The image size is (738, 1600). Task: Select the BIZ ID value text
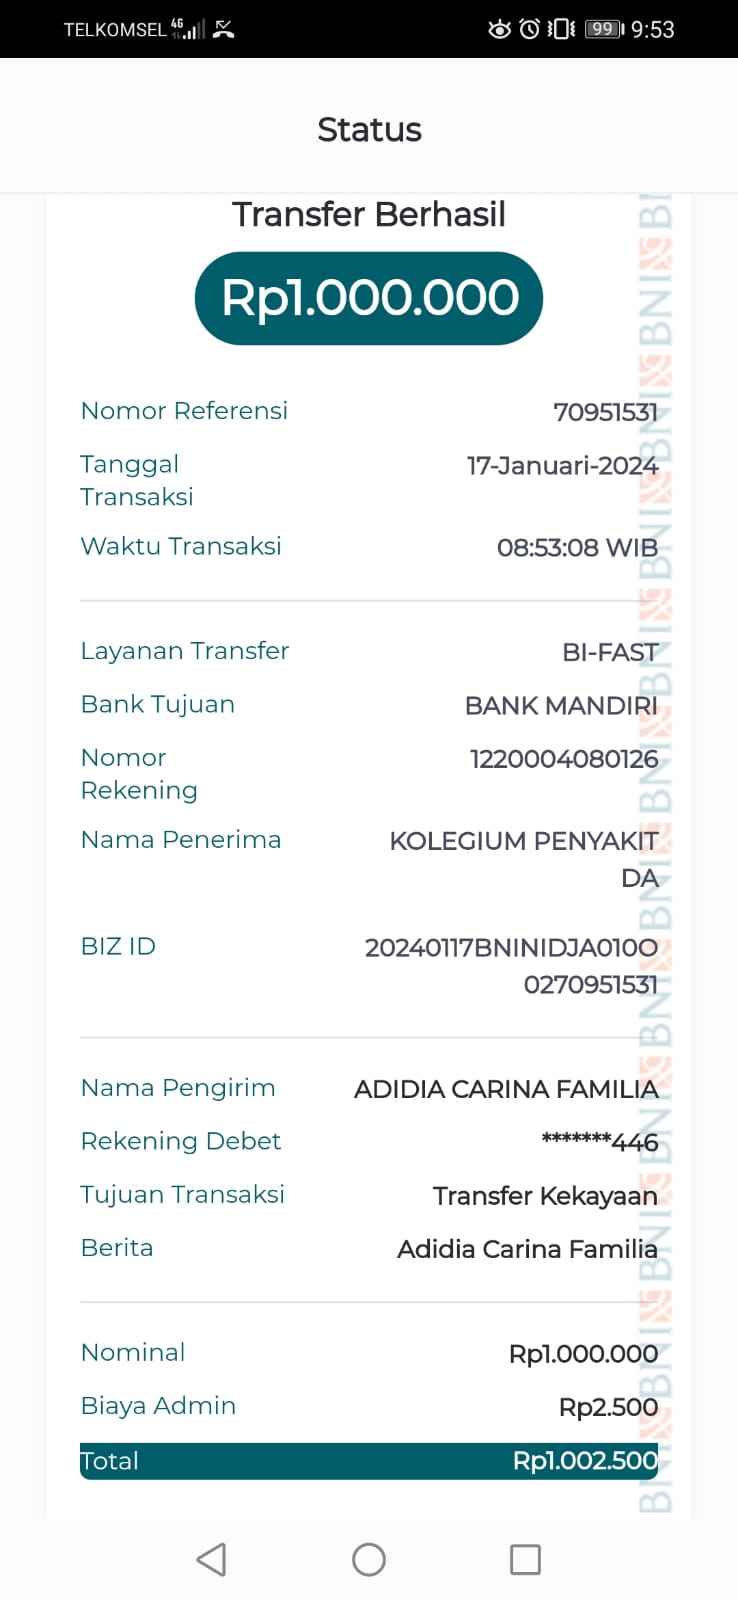point(511,966)
